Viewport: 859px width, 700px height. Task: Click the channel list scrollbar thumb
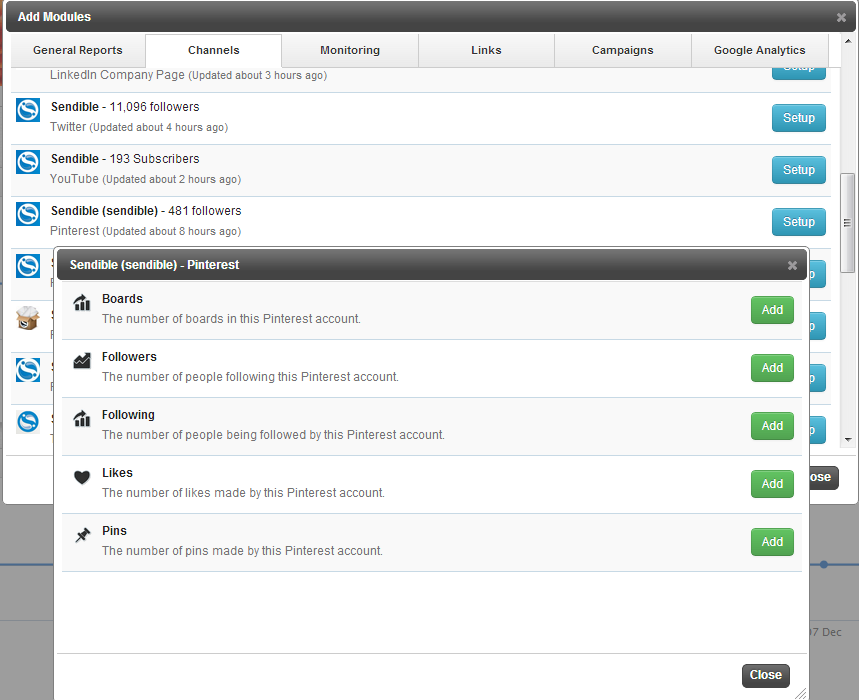(848, 222)
